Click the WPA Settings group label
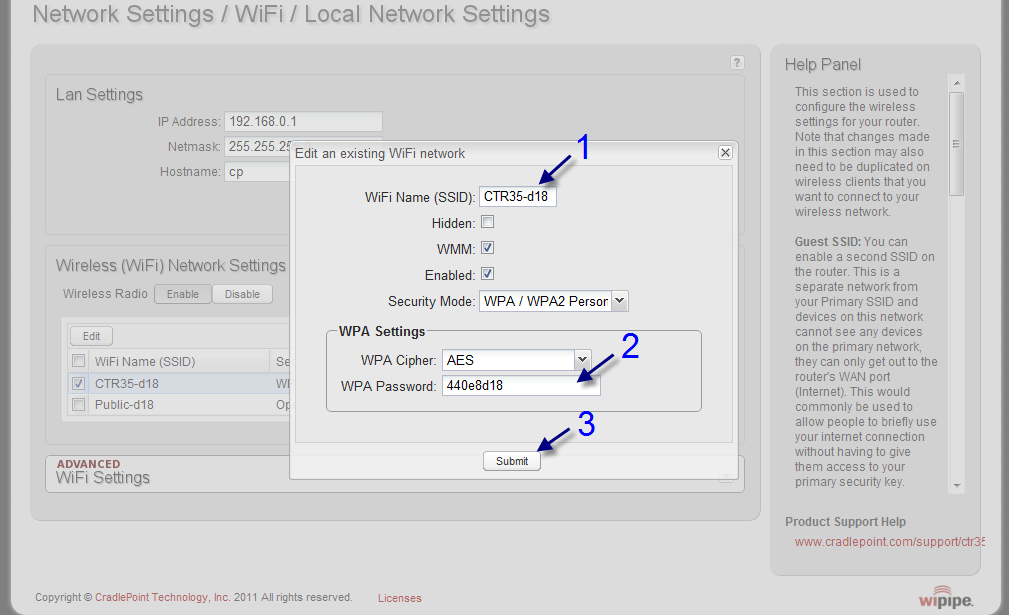This screenshot has width=1009, height=615. point(382,331)
